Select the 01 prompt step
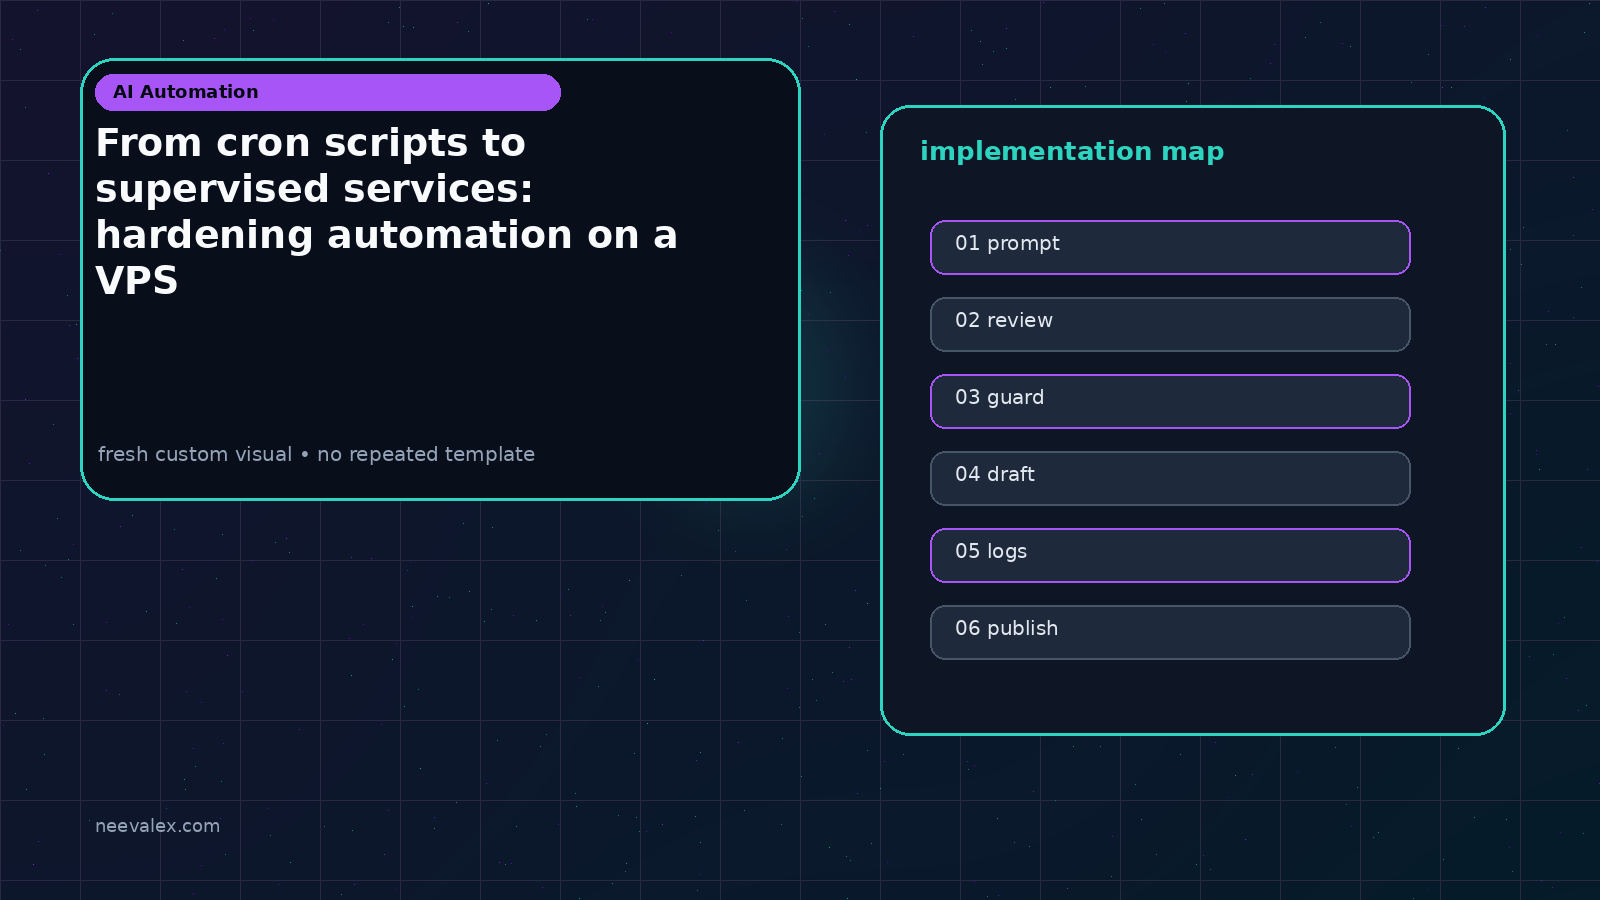1600x900 pixels. (x=1170, y=247)
